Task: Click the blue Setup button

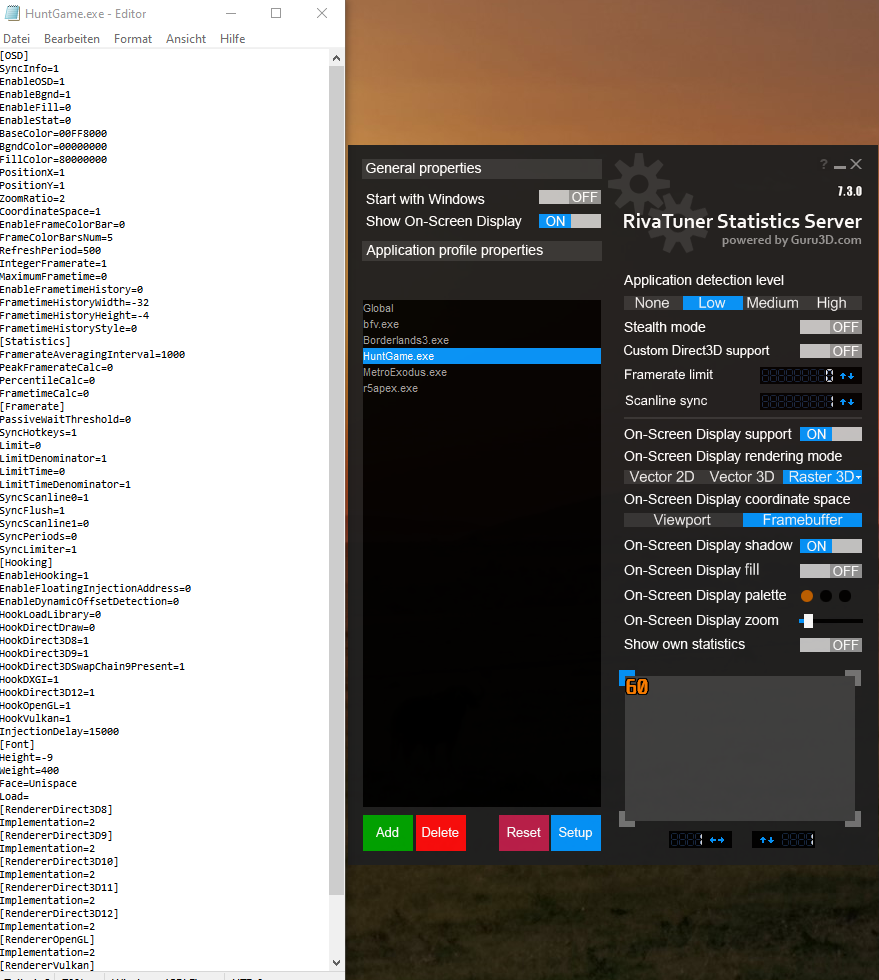Action: (x=575, y=832)
